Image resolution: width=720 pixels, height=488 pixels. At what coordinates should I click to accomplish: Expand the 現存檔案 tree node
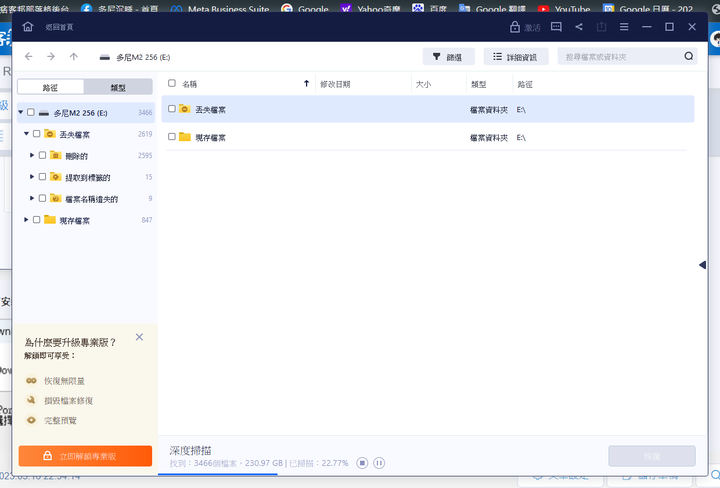click(x=26, y=220)
